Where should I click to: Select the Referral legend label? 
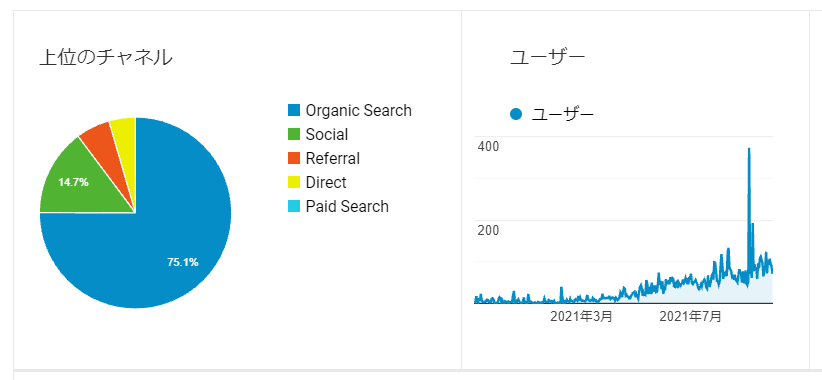[333, 158]
